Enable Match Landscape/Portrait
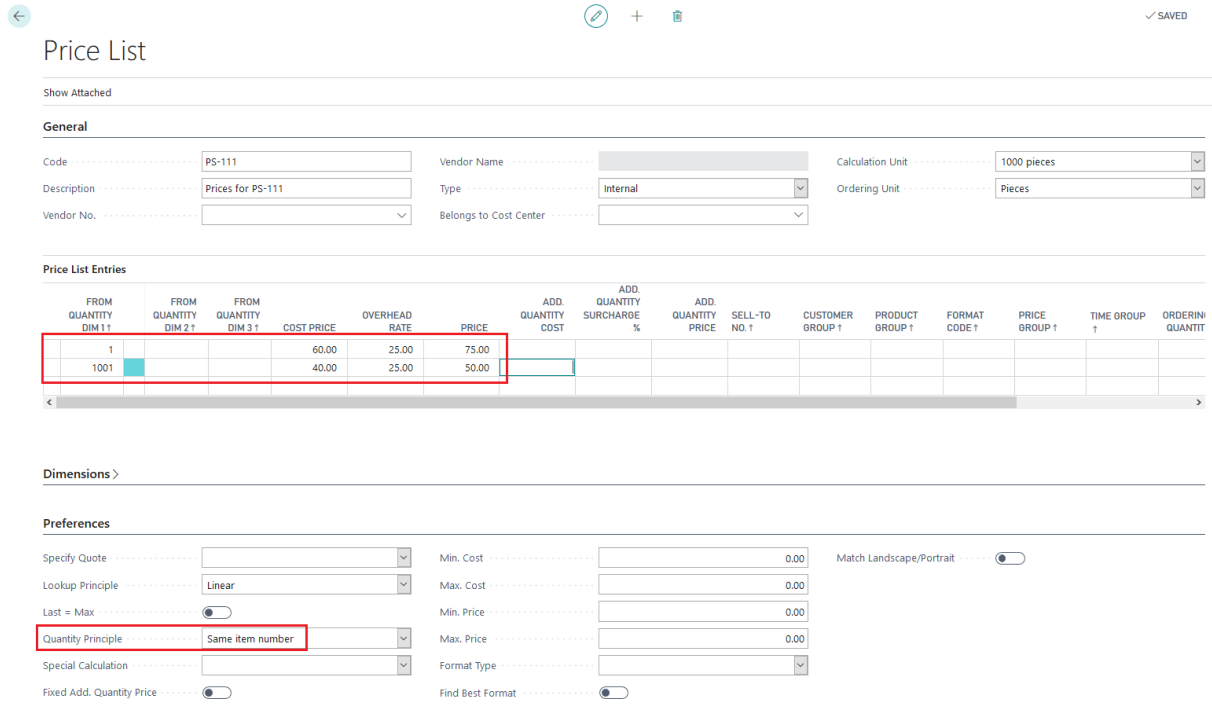The image size is (1212, 705). pos(1009,558)
